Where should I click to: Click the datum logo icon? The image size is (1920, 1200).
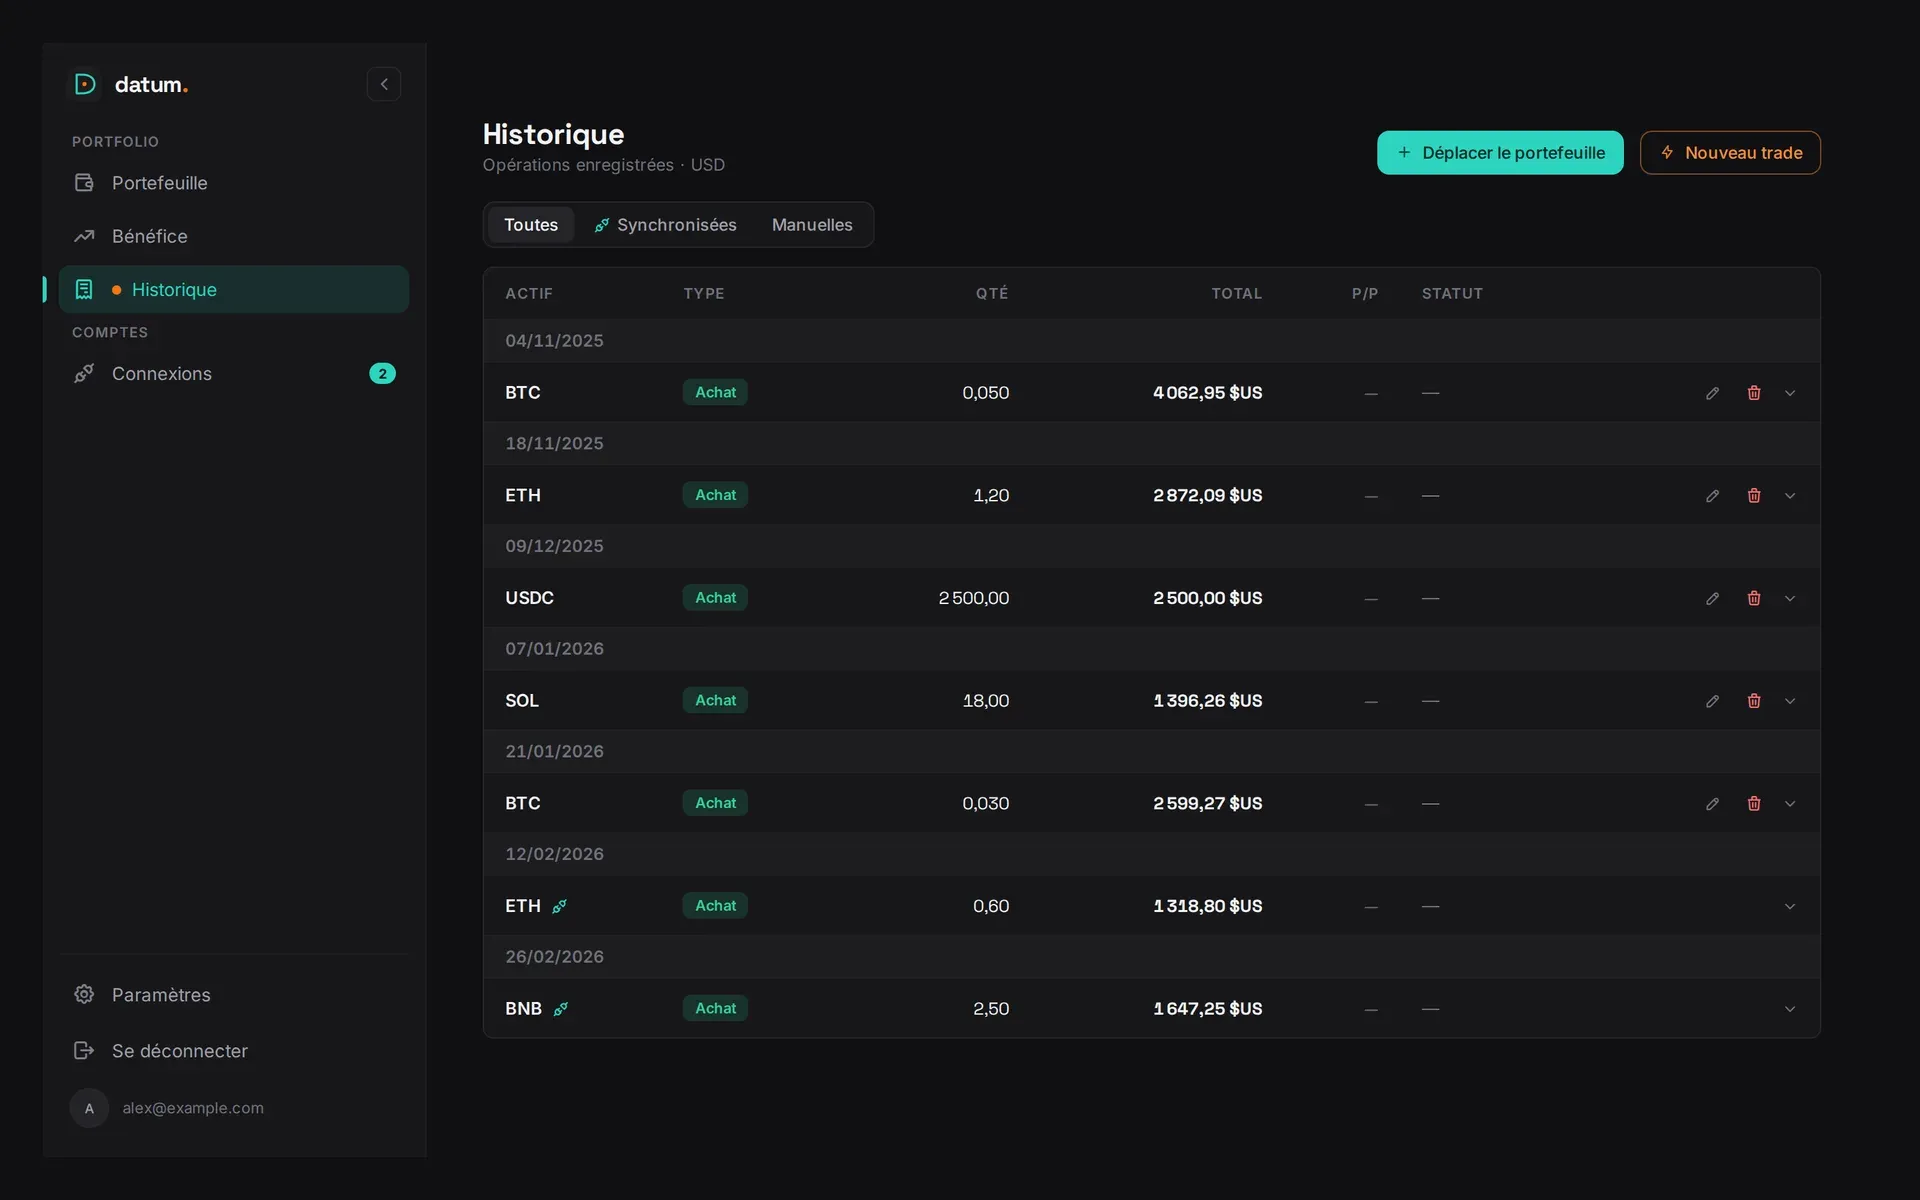click(86, 84)
